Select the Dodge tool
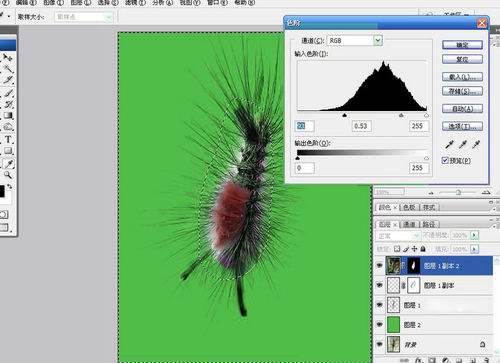Screen dimensions: 500x363 point(8,127)
